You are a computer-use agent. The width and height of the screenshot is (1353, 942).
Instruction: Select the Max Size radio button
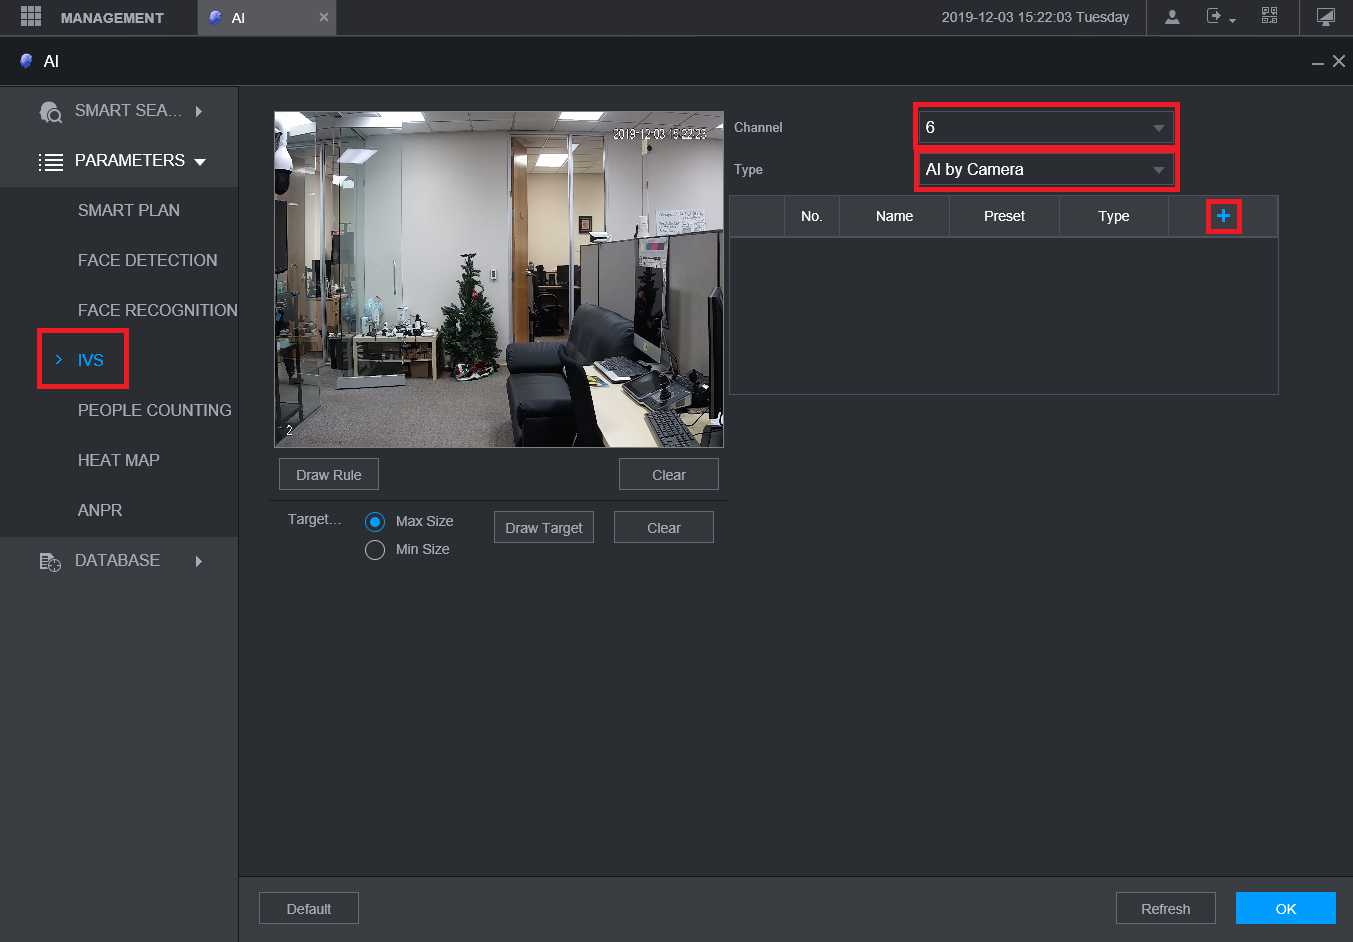375,522
